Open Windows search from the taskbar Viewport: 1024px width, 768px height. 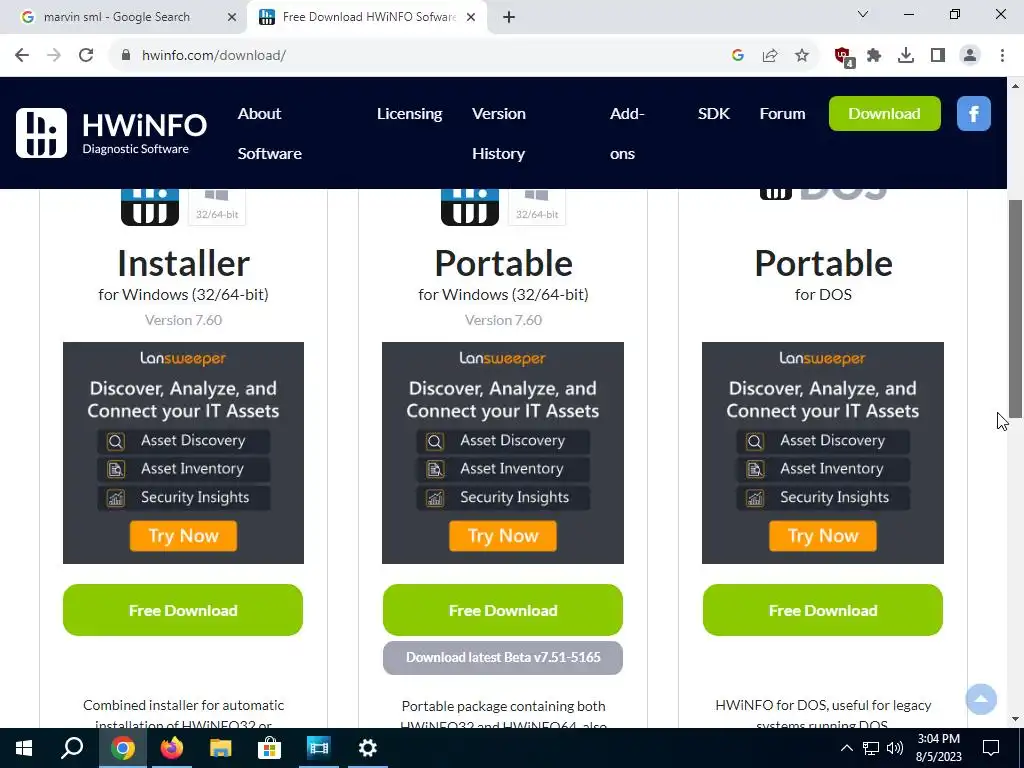pyautogui.click(x=72, y=748)
